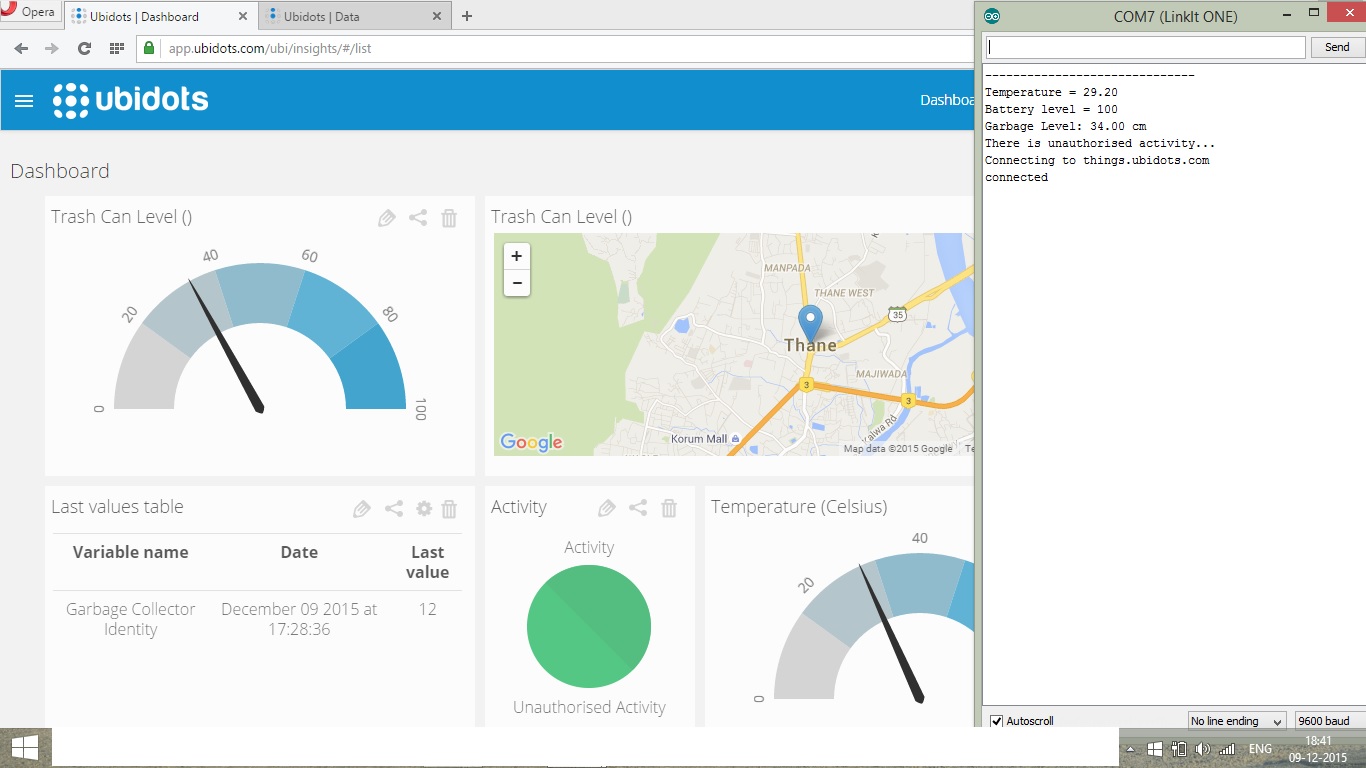
Task: Click Battery level = 100 serial line
Action: coord(1051,109)
